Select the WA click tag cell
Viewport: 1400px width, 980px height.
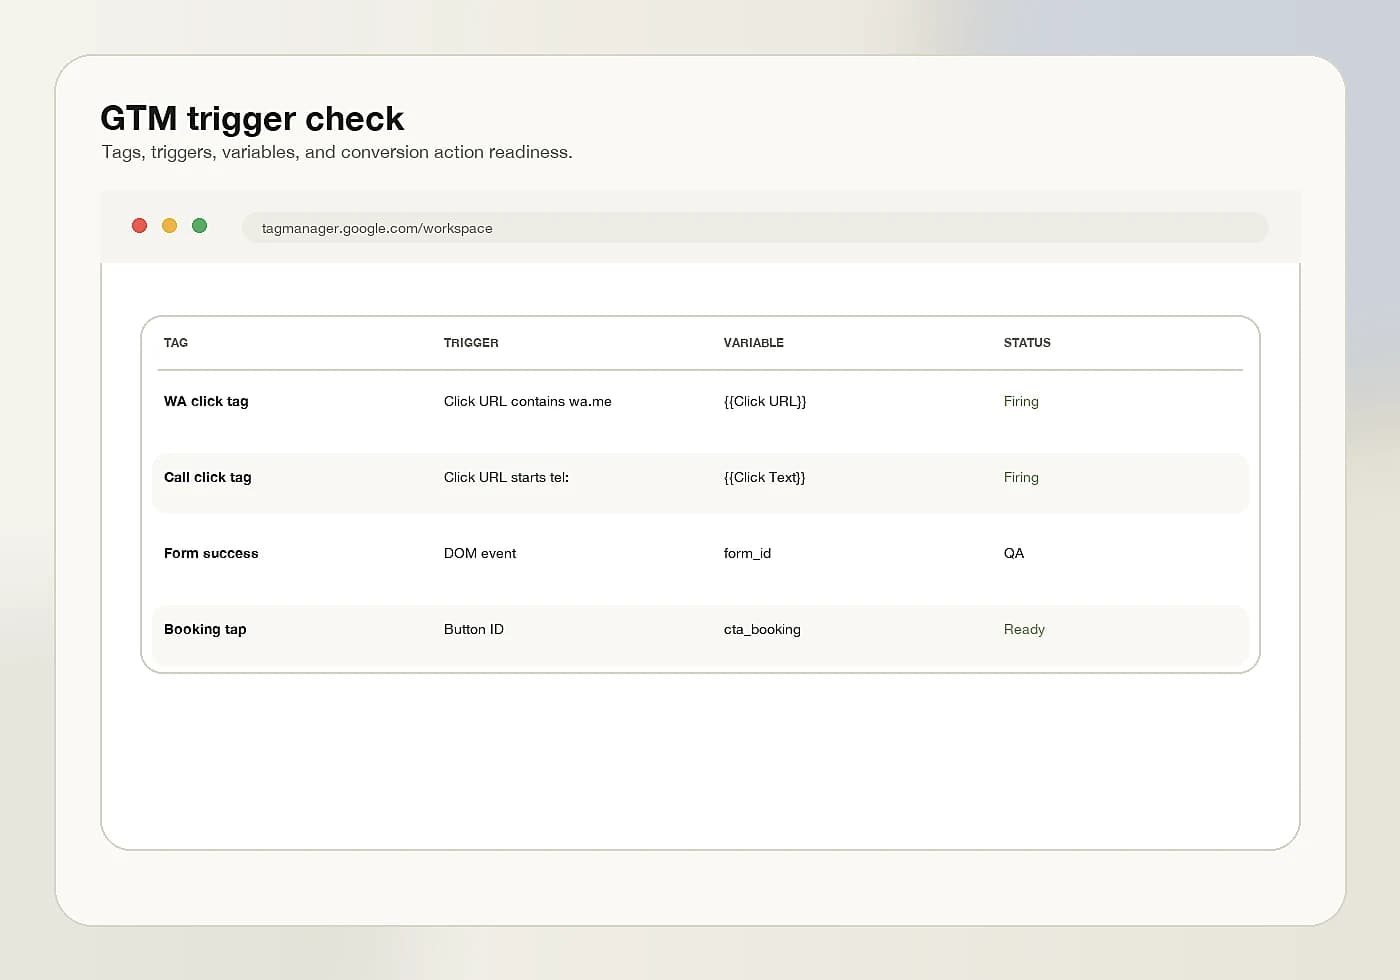[206, 401]
